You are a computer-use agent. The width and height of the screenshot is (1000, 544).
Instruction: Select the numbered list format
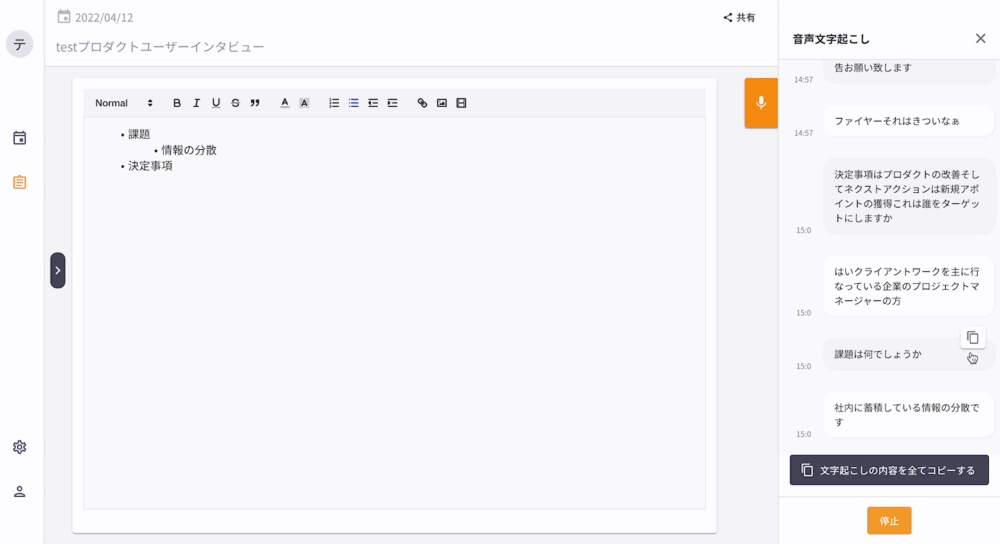(334, 103)
